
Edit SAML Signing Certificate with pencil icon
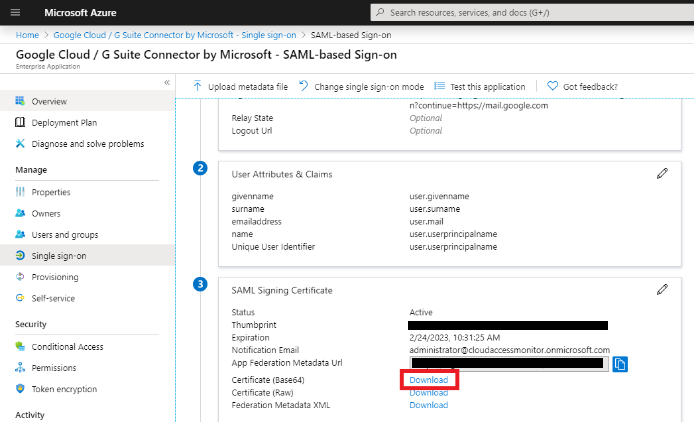tap(662, 289)
